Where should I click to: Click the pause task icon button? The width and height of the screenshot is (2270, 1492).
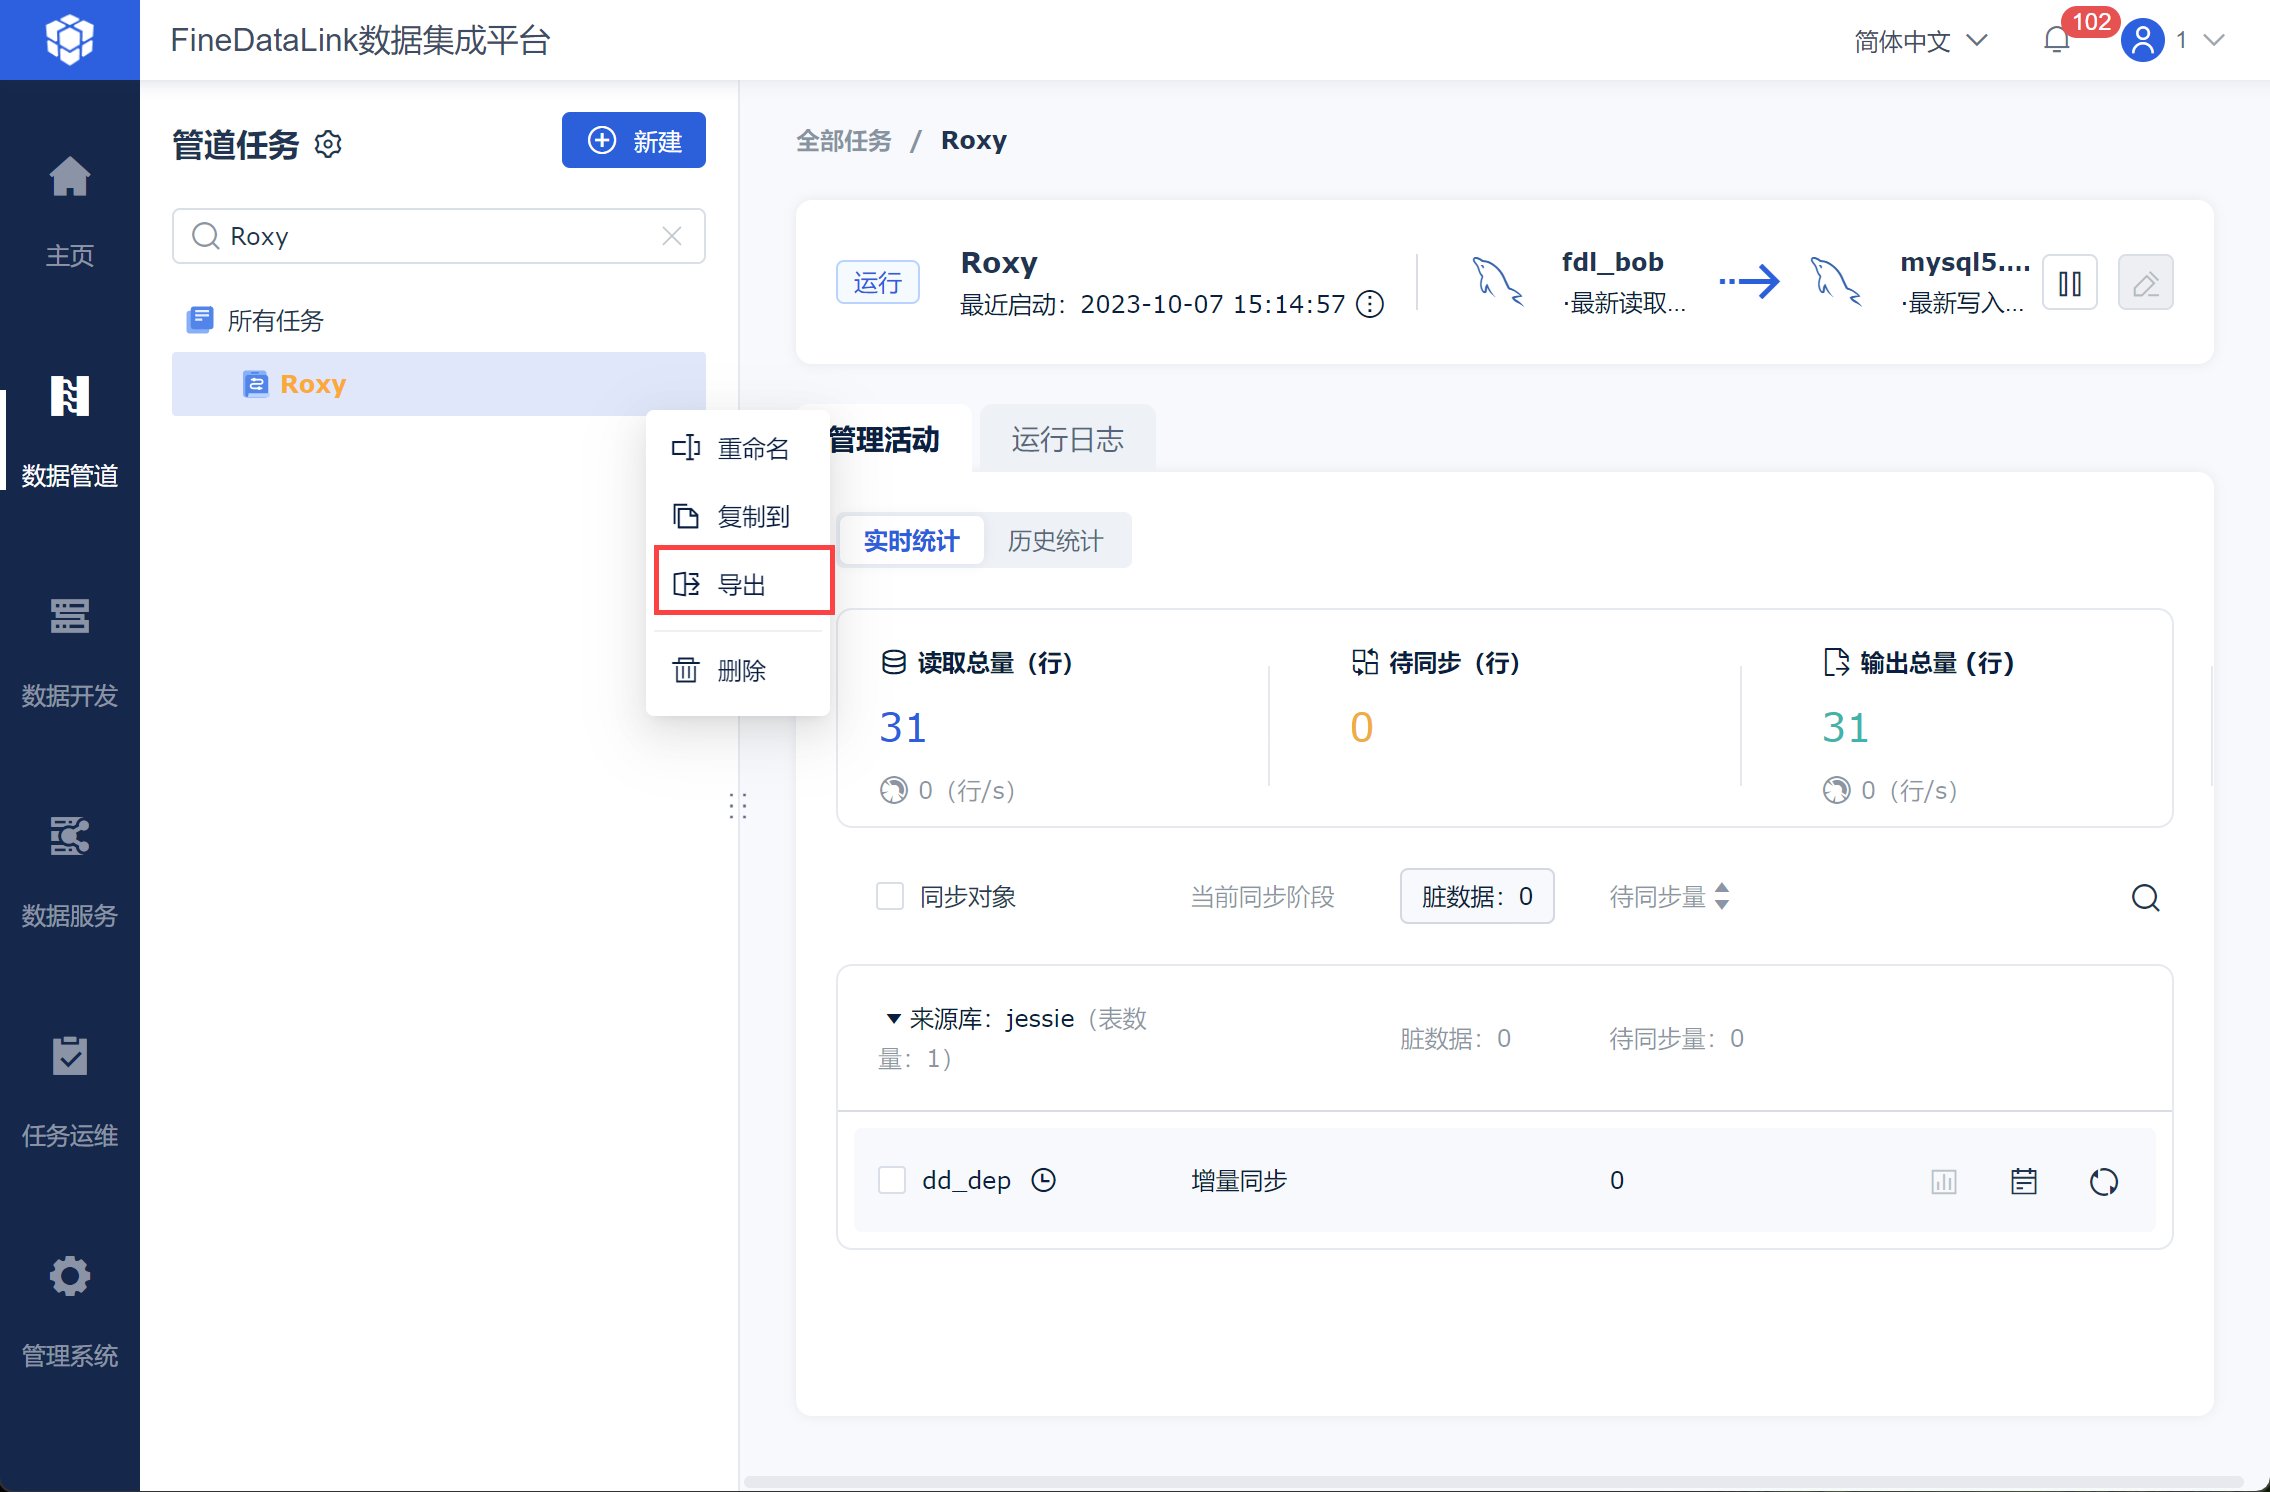(2069, 284)
